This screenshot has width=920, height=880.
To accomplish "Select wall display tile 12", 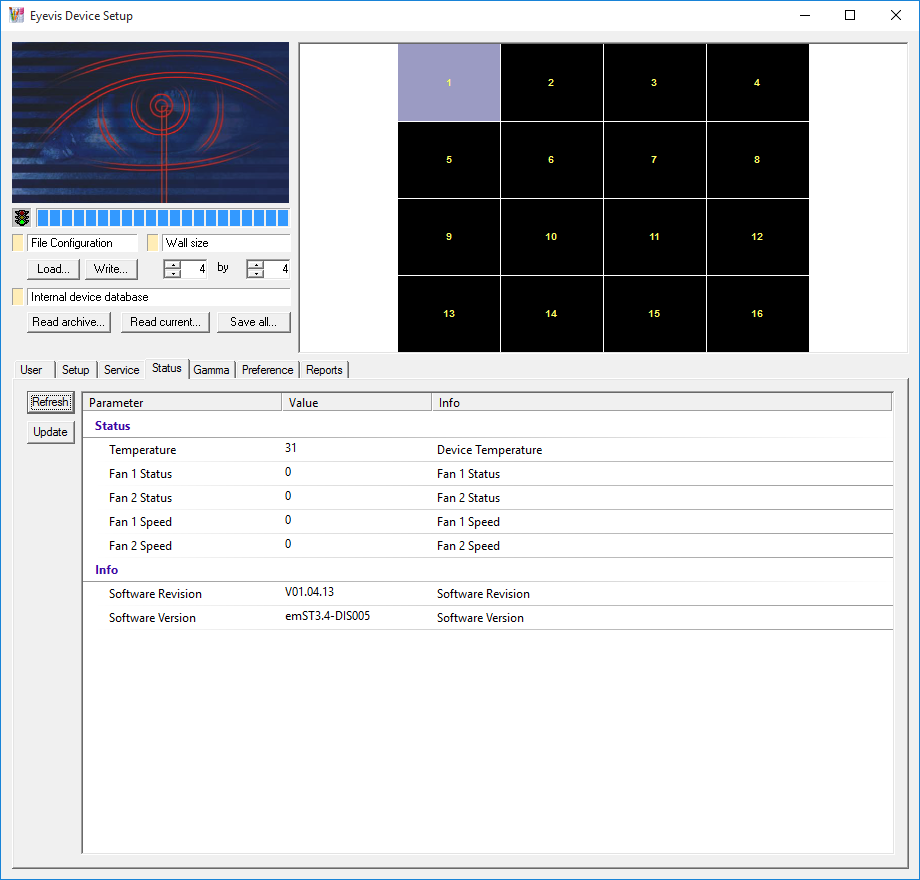I will click(x=757, y=237).
